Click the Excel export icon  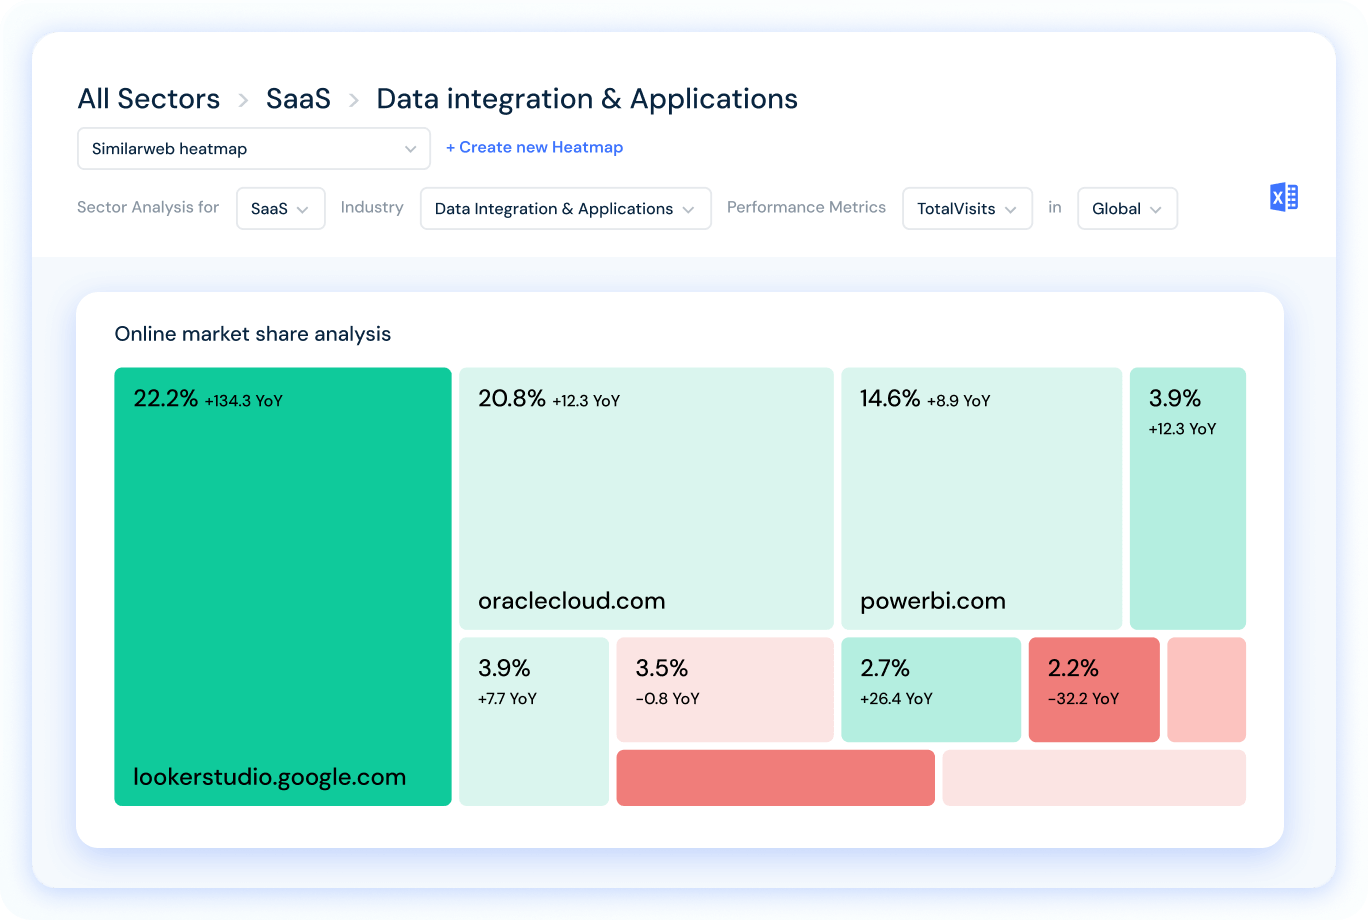tap(1283, 196)
